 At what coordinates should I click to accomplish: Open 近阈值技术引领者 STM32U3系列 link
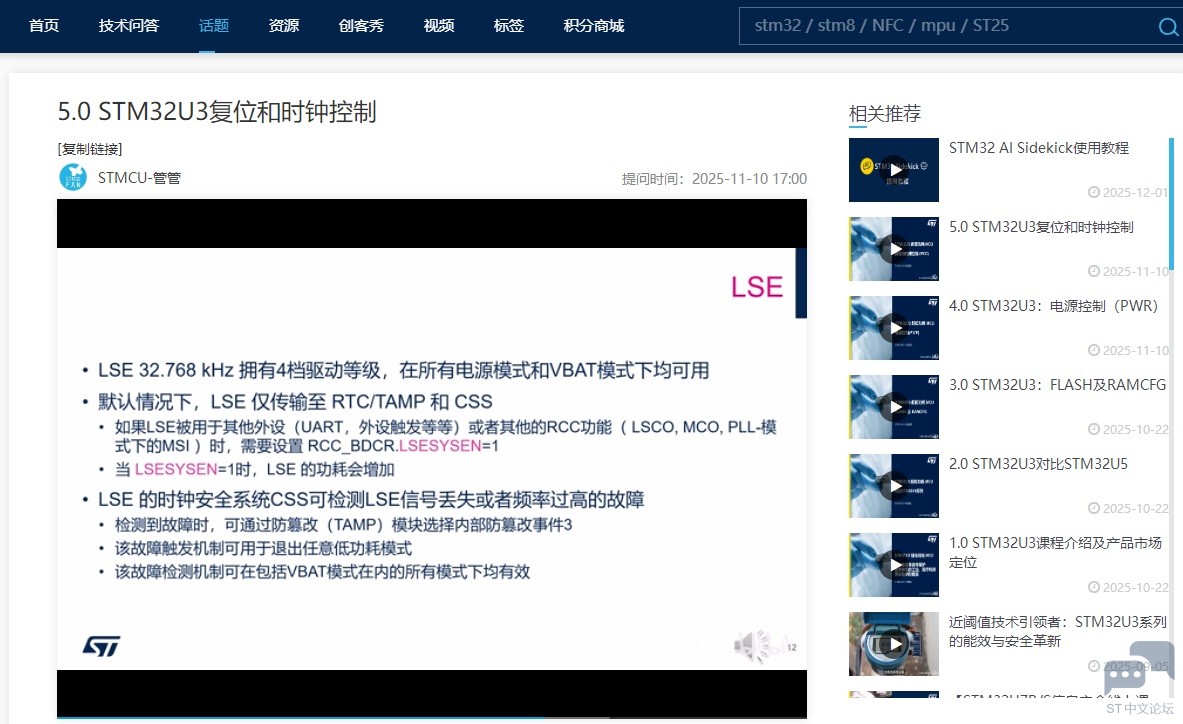click(1058, 631)
